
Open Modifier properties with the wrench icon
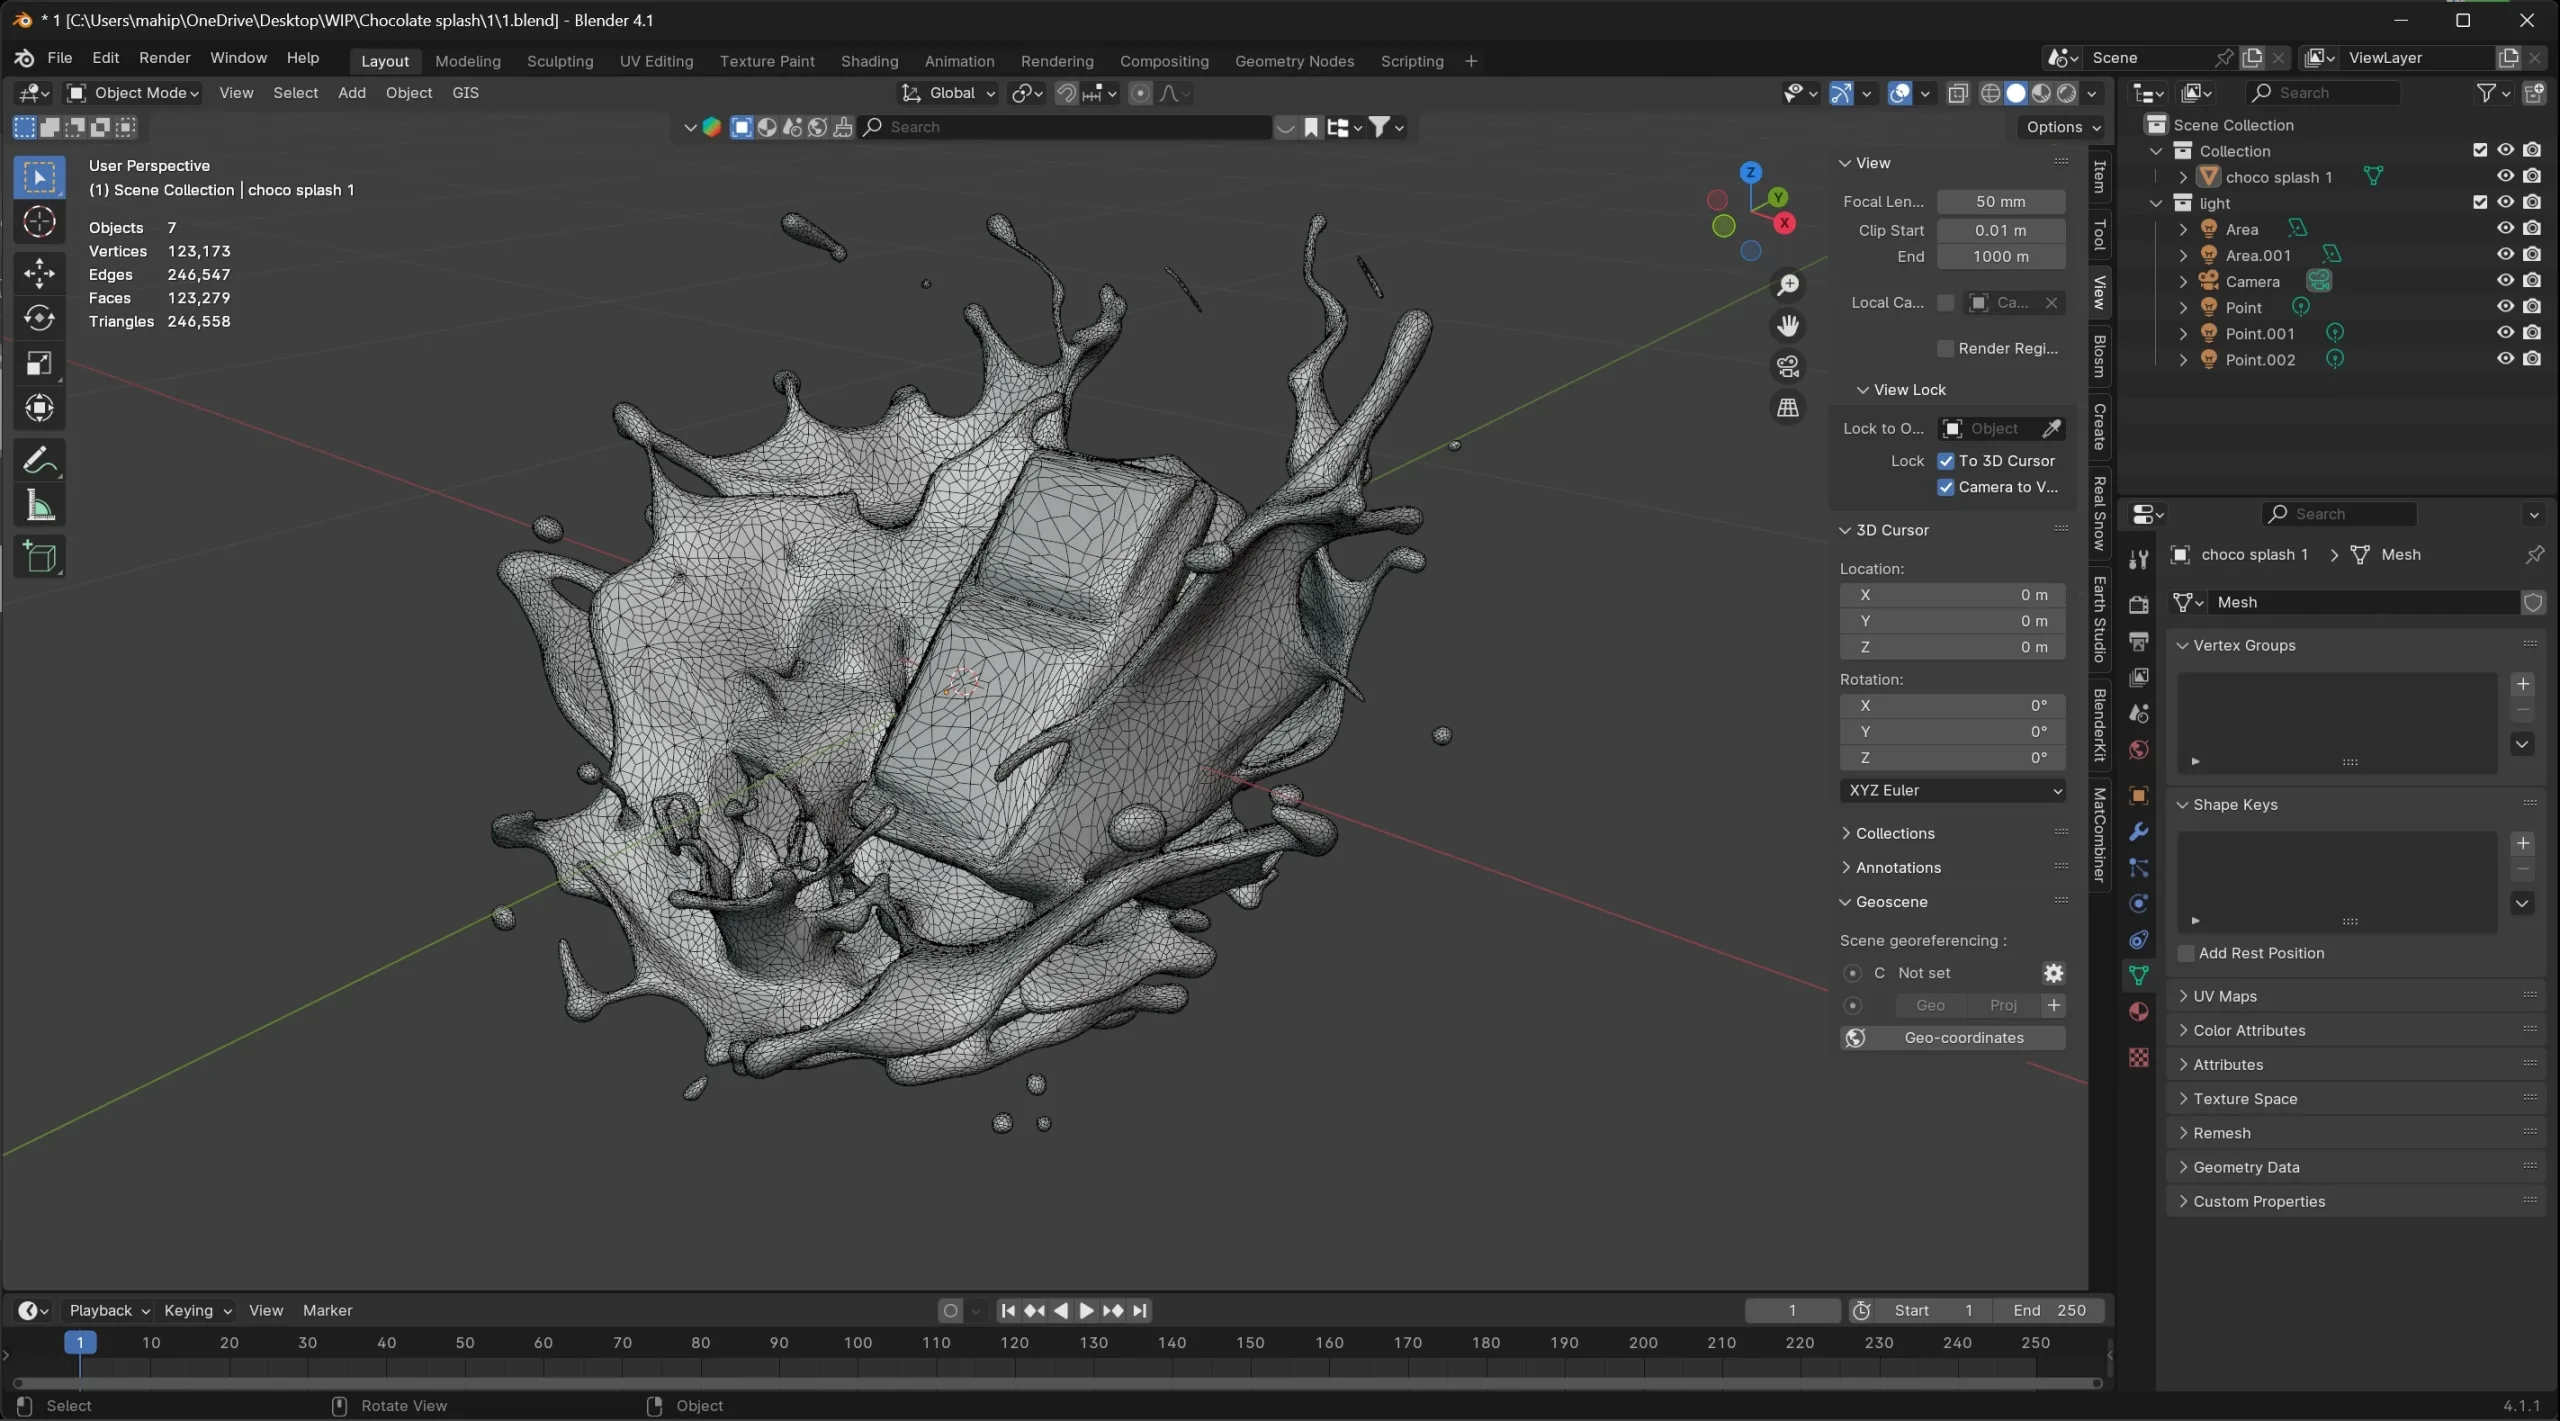[x=2138, y=831]
